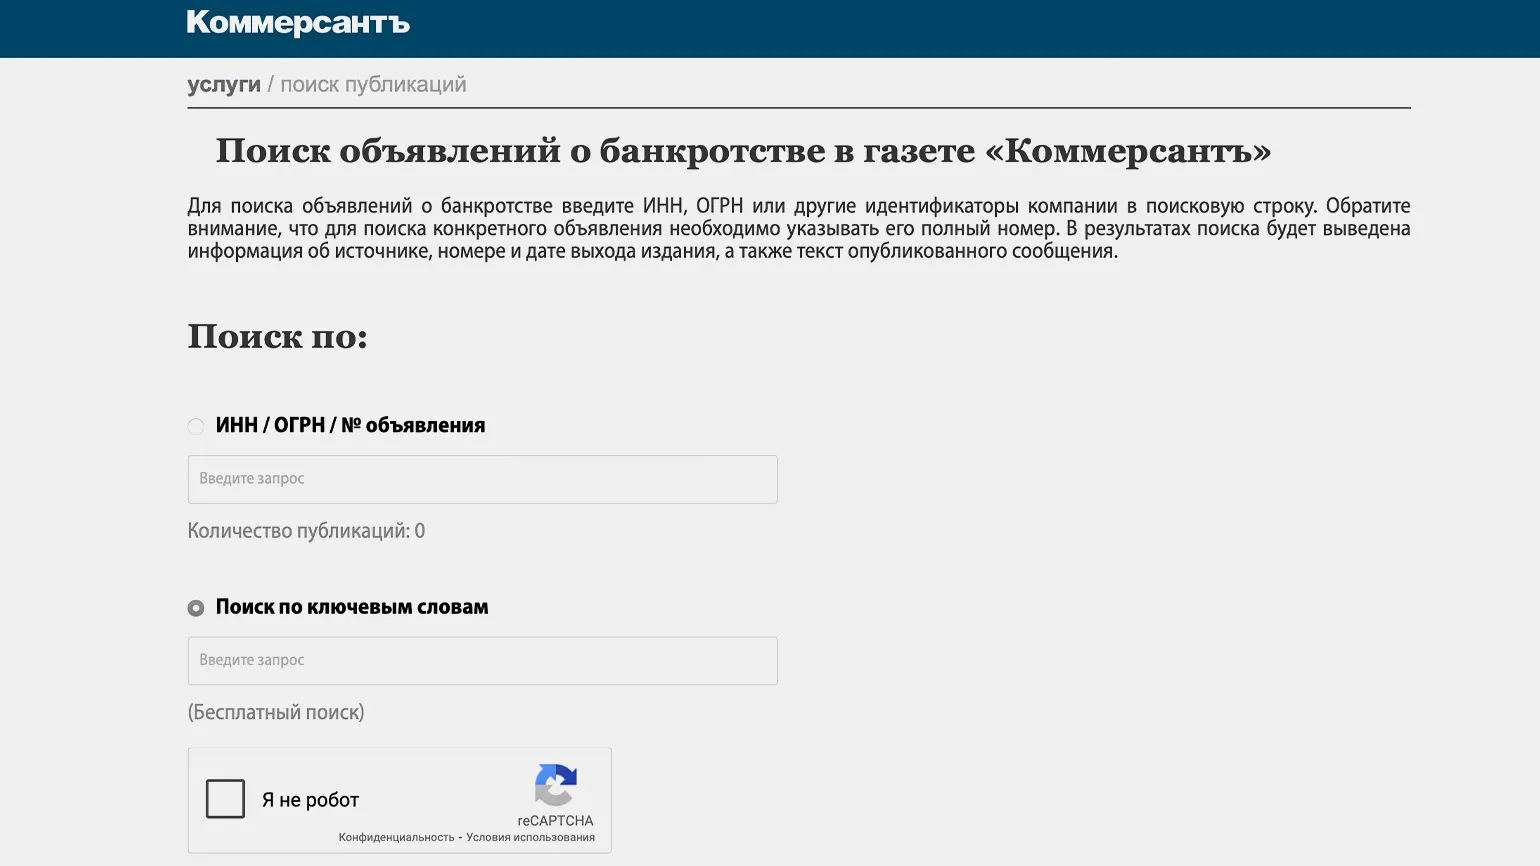Image resolution: width=1540 pixels, height=866 pixels.
Task: Focus the ИНН / ОГРН query input field
Action: (482, 479)
